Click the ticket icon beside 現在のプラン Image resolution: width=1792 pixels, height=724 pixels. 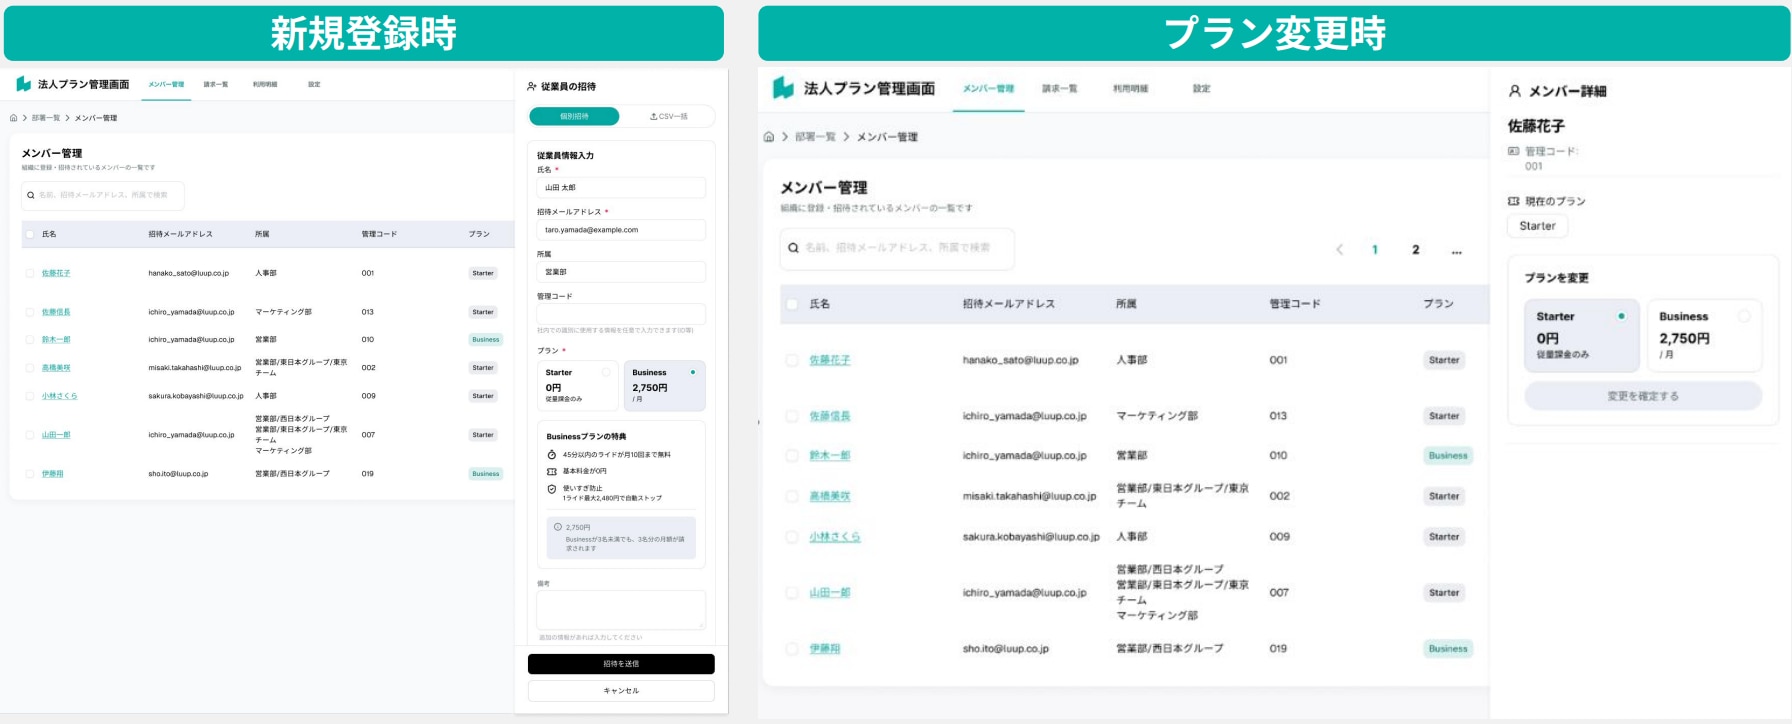(x=1513, y=201)
